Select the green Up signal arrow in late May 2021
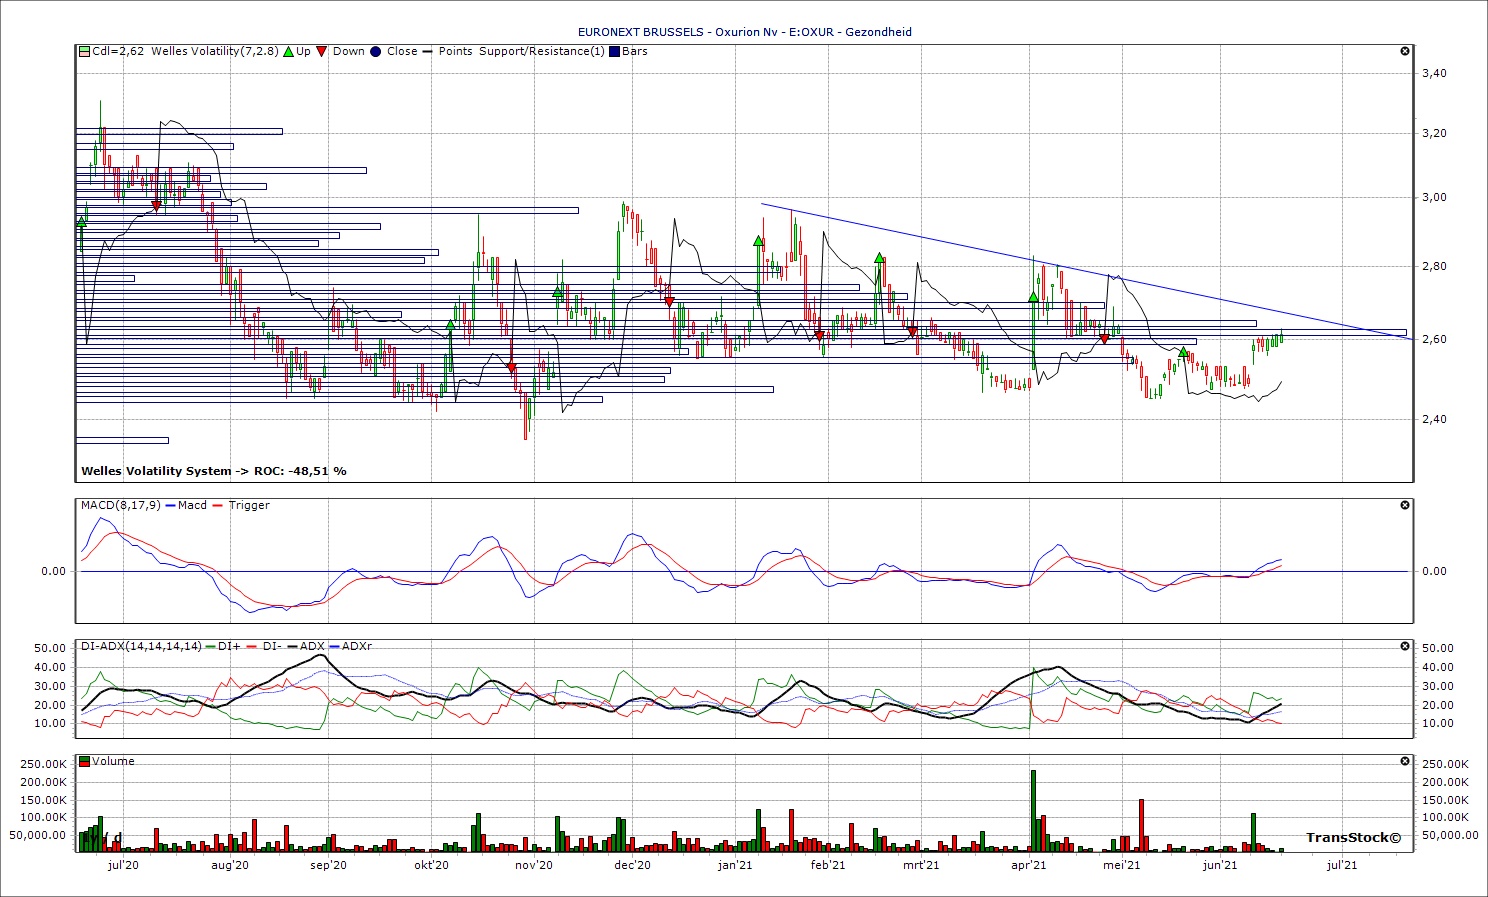 [1183, 352]
